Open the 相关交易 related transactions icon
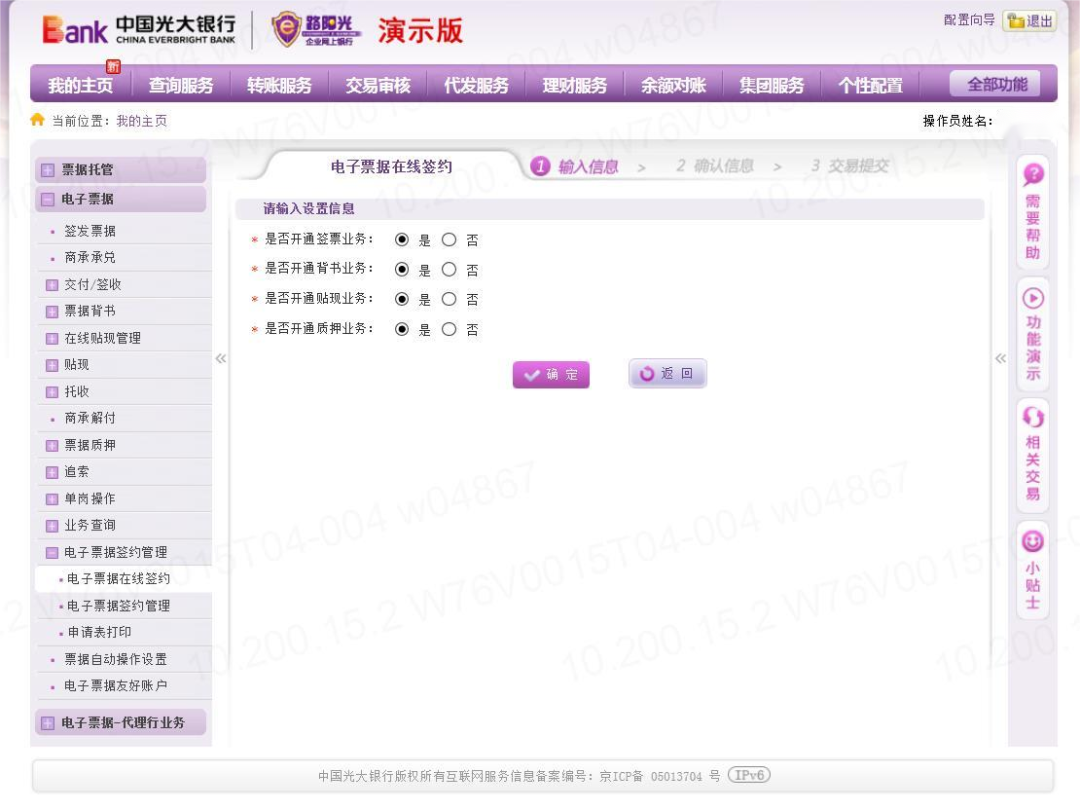This screenshot has height=810, width=1080. pyautogui.click(x=1032, y=417)
